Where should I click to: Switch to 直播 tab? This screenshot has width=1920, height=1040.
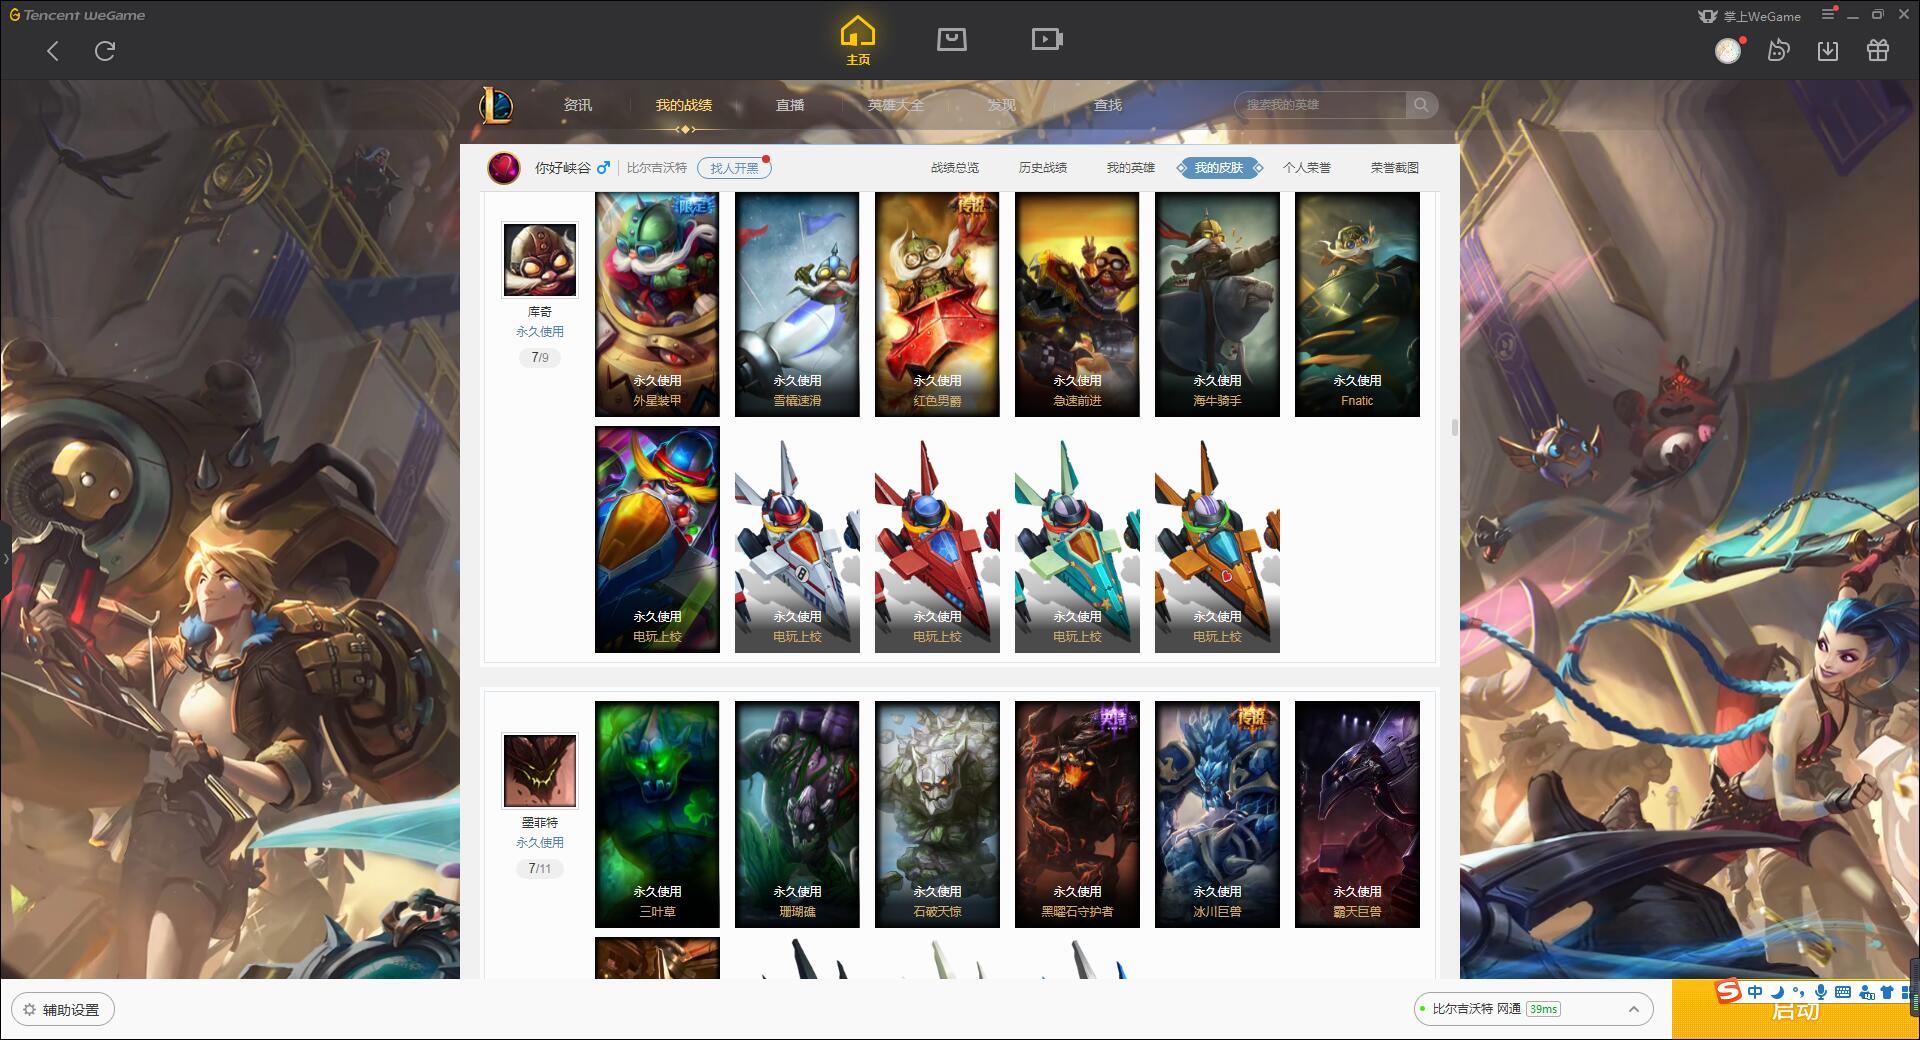790,105
